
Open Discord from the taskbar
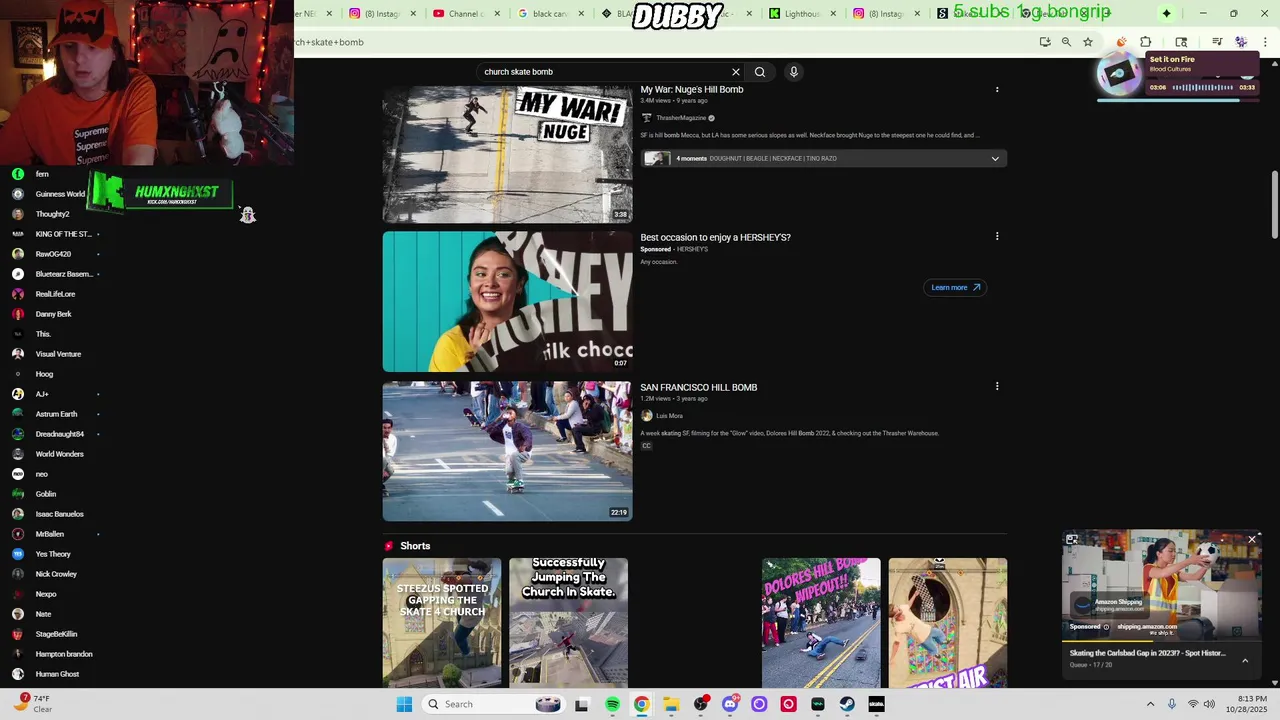(730, 704)
